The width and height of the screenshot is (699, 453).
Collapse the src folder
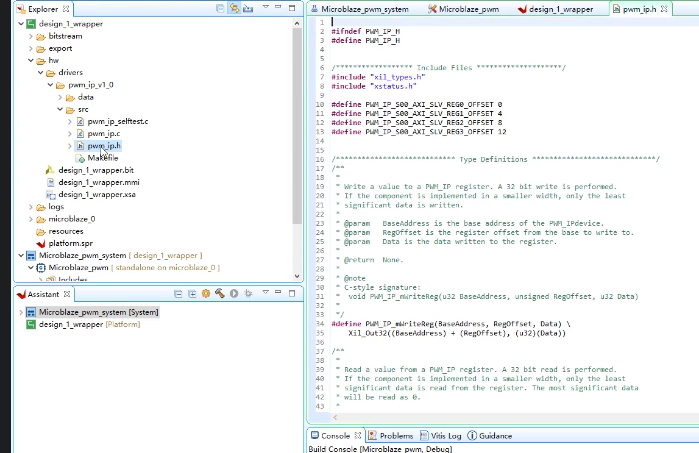click(60, 109)
